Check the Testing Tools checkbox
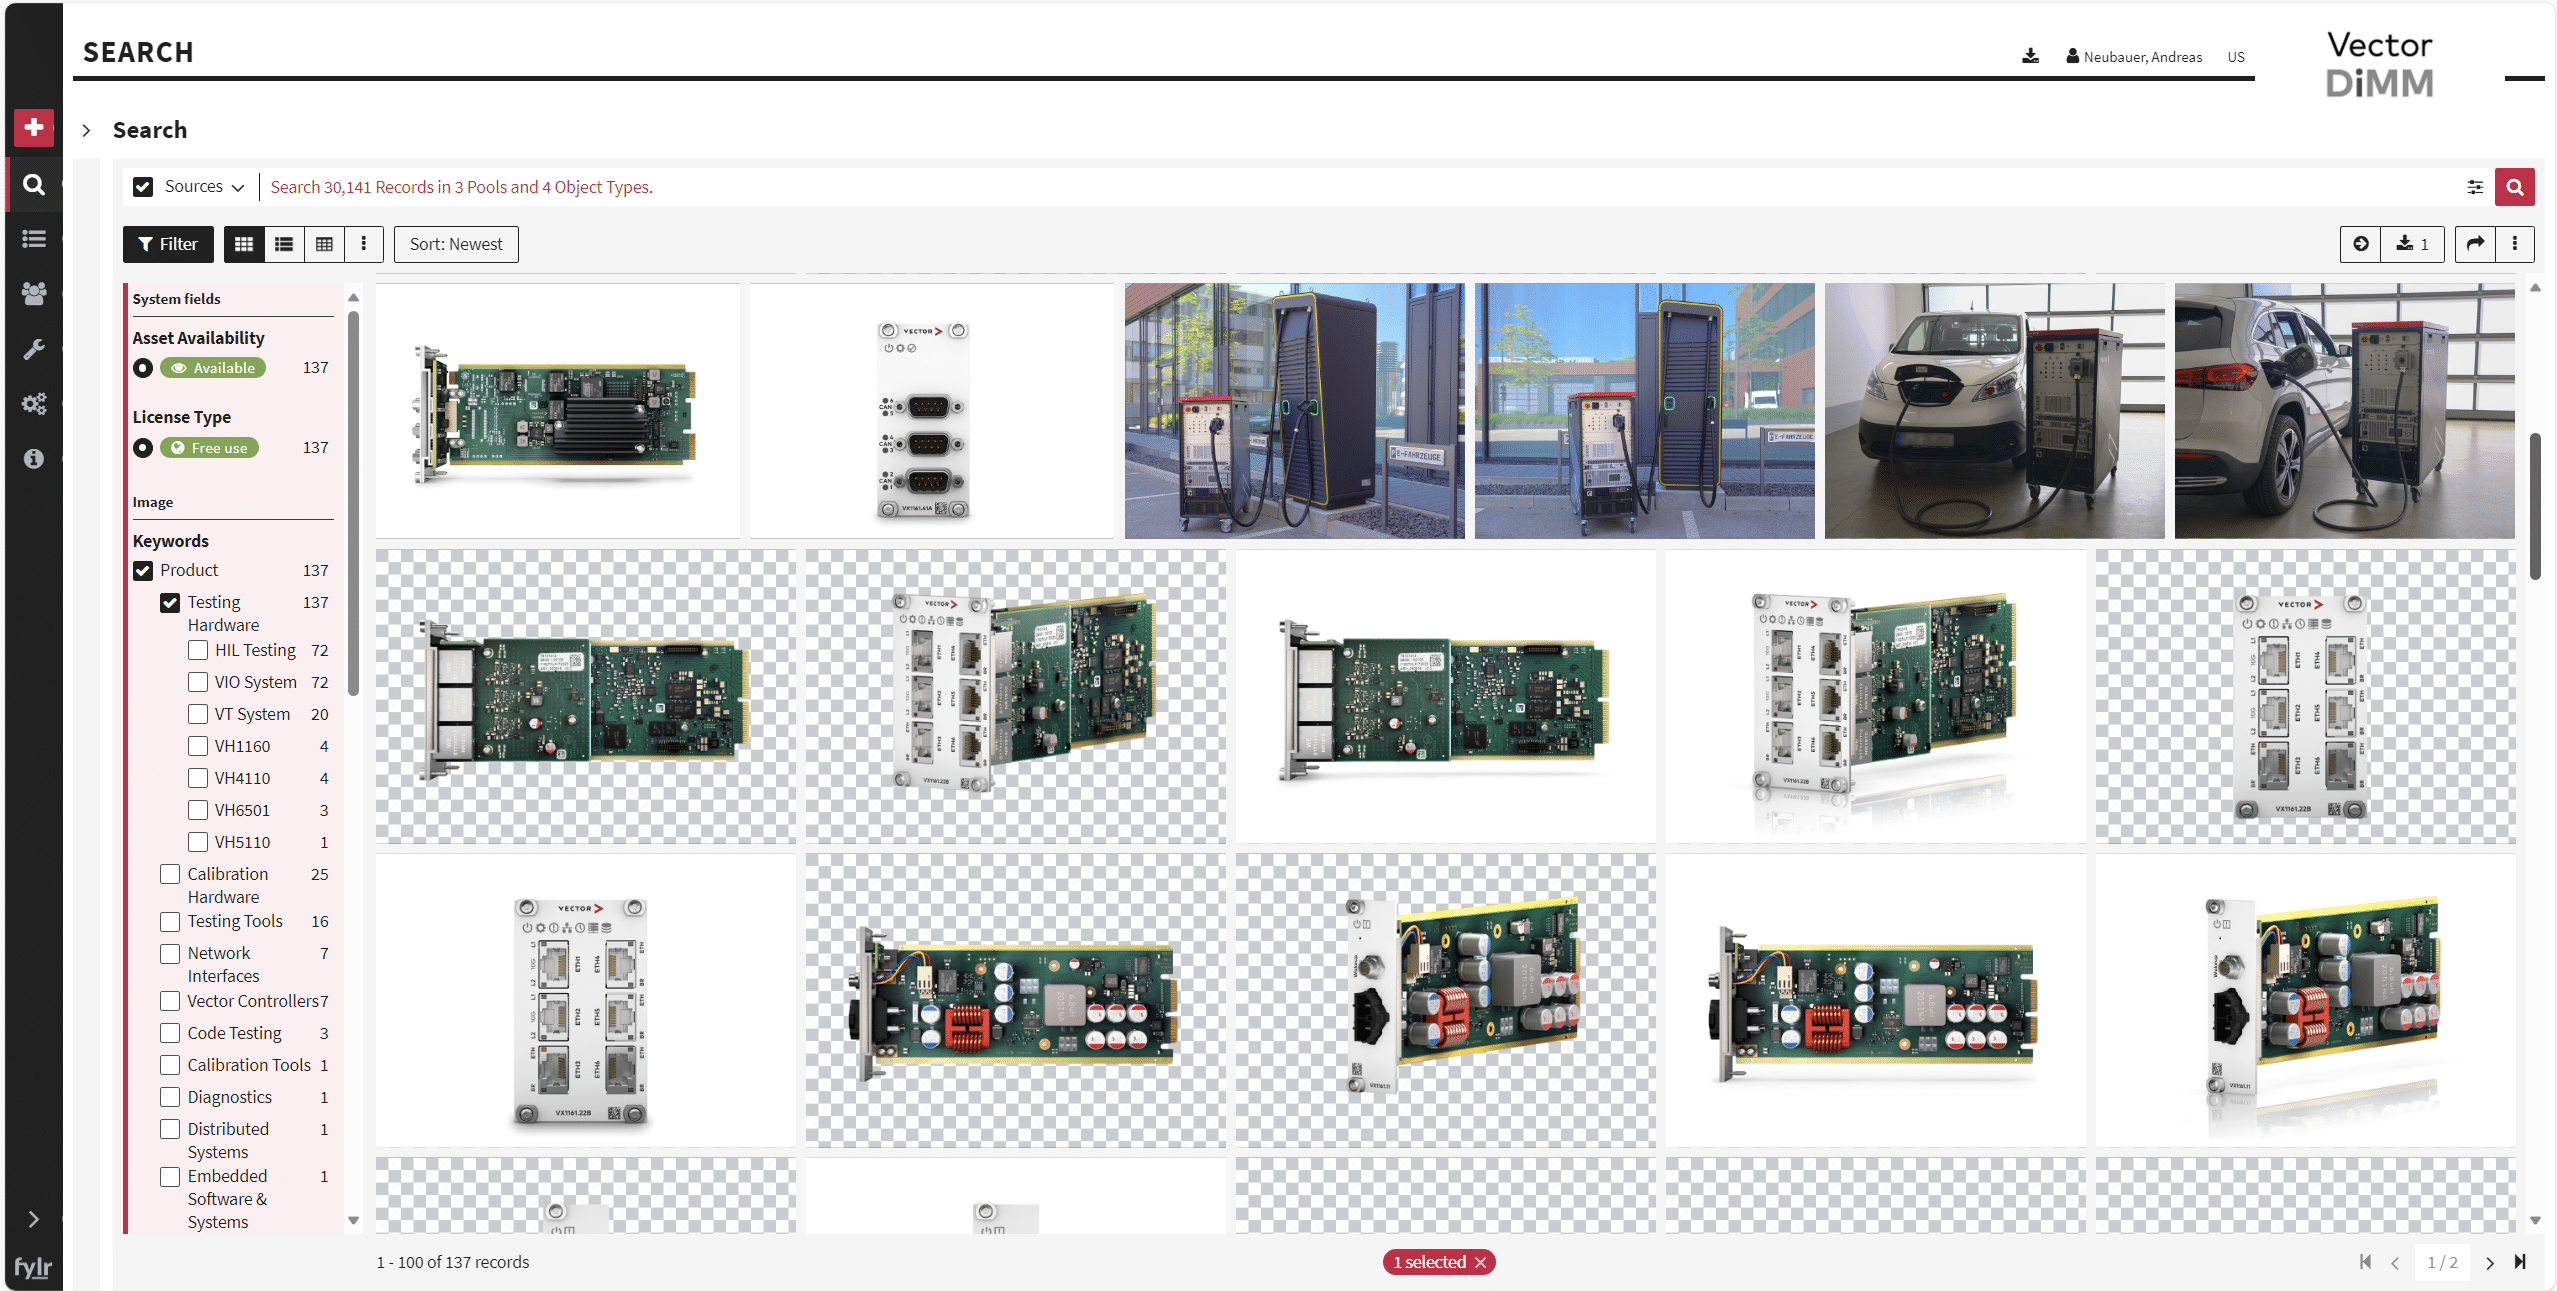 point(170,921)
